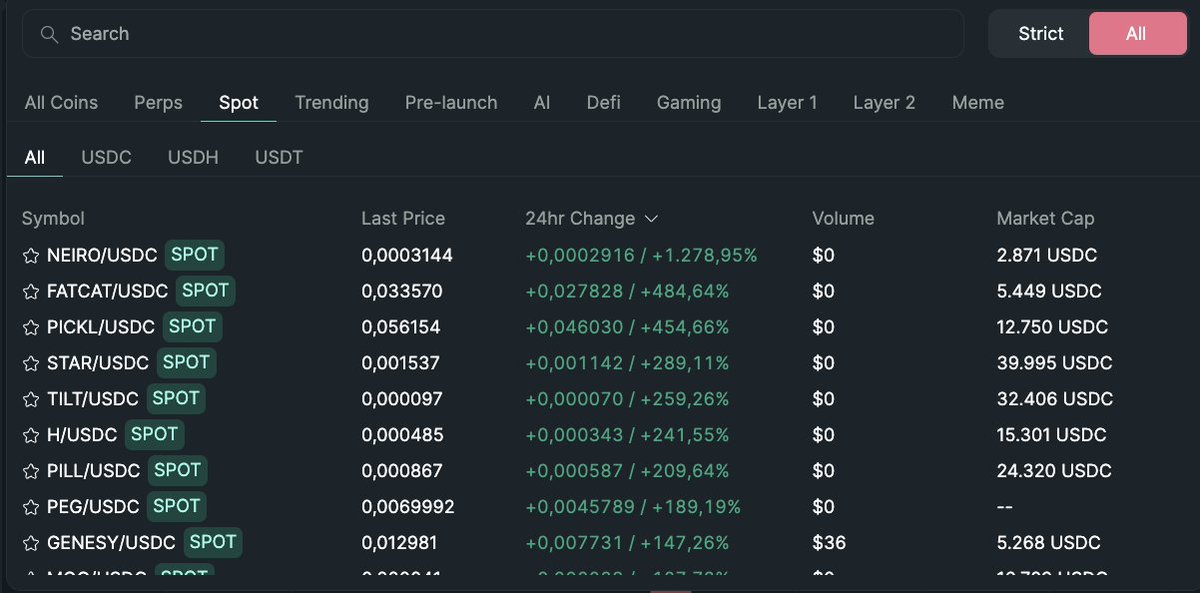Click the SPOT badge on NEIRO/USDC
Screen dimensions: 1200x593
(194, 255)
